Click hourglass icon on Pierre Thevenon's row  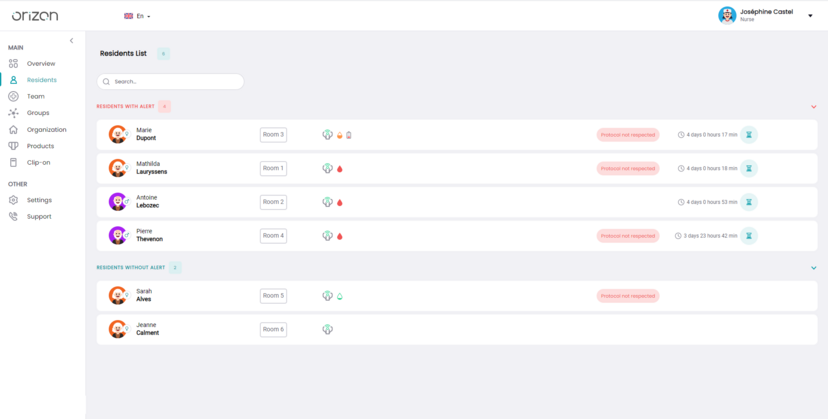749,236
